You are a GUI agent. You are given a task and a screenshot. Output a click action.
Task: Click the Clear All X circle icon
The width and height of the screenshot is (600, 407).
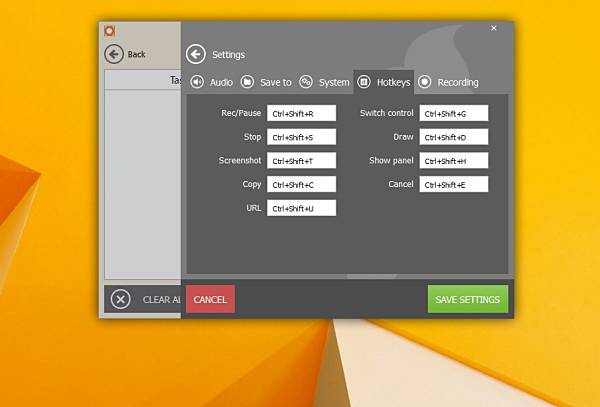[121, 299]
